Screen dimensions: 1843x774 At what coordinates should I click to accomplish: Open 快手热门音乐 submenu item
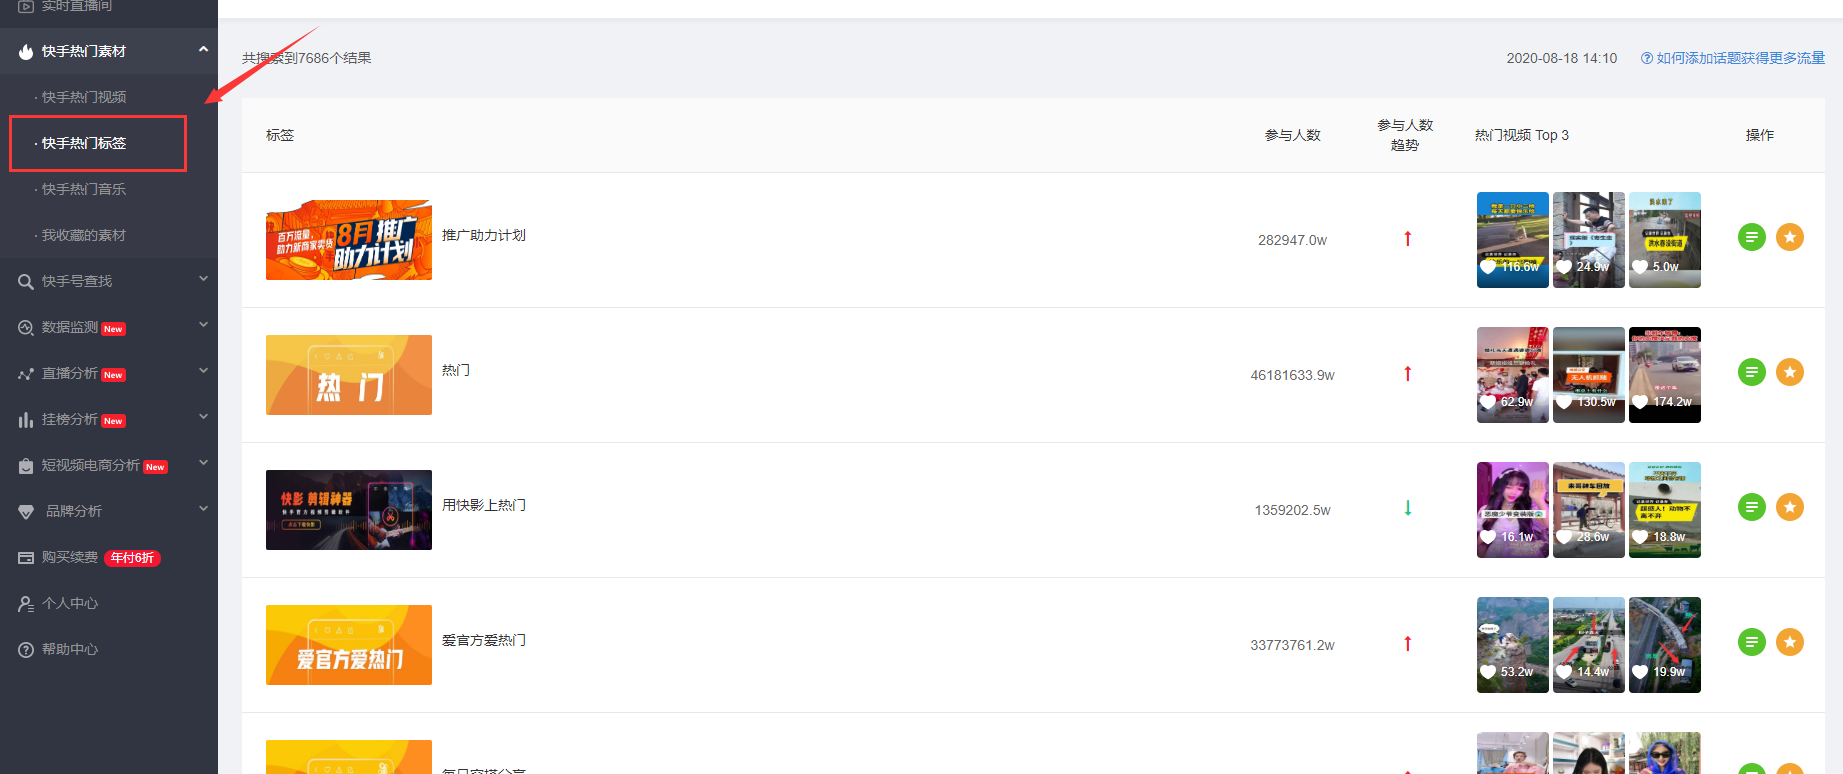(83, 189)
